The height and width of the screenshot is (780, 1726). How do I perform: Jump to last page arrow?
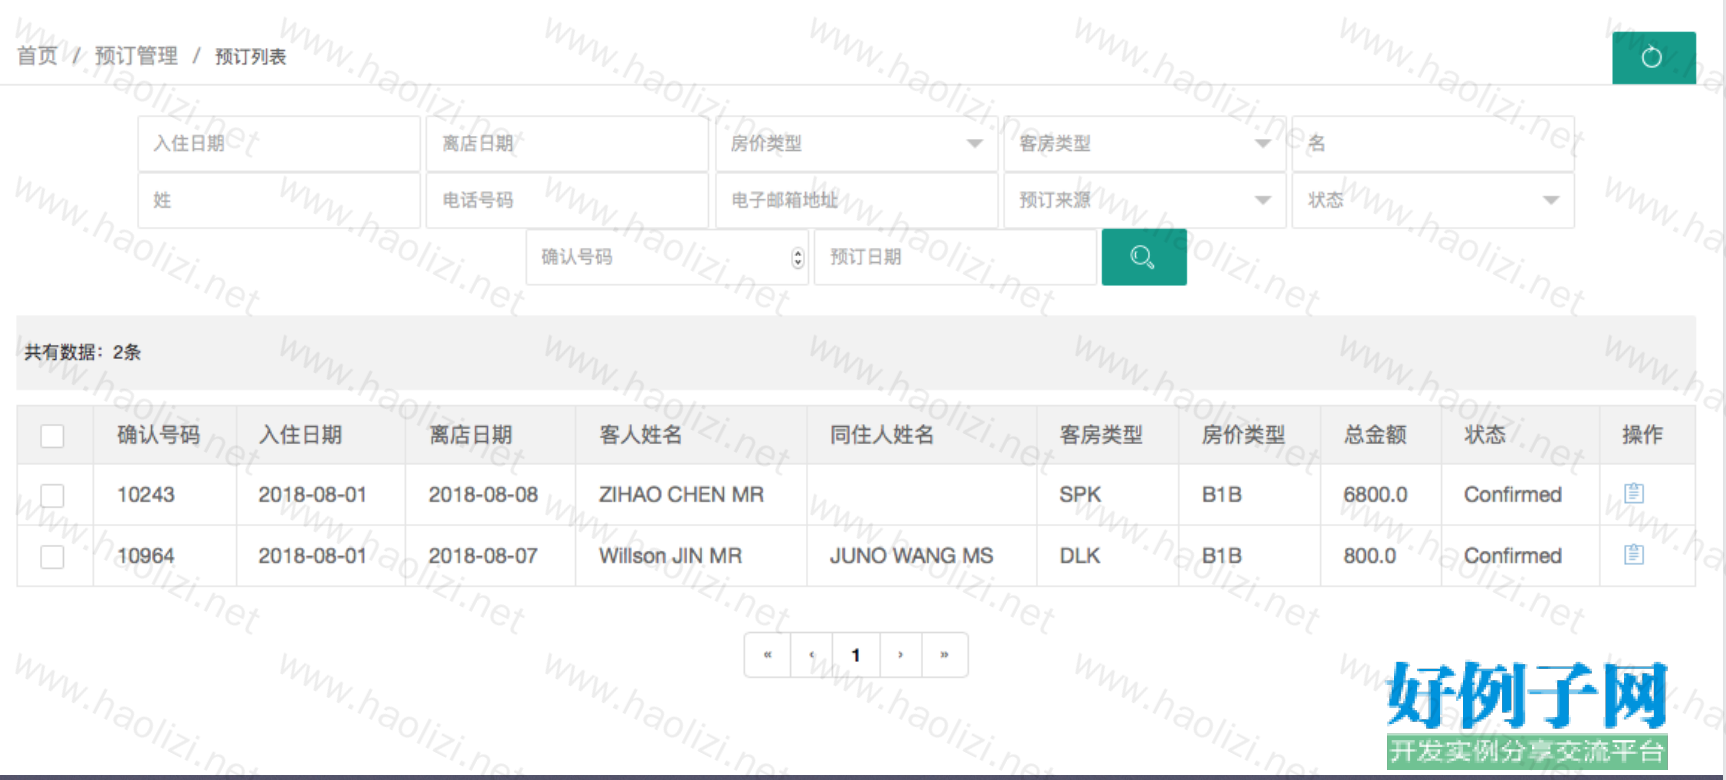[944, 655]
